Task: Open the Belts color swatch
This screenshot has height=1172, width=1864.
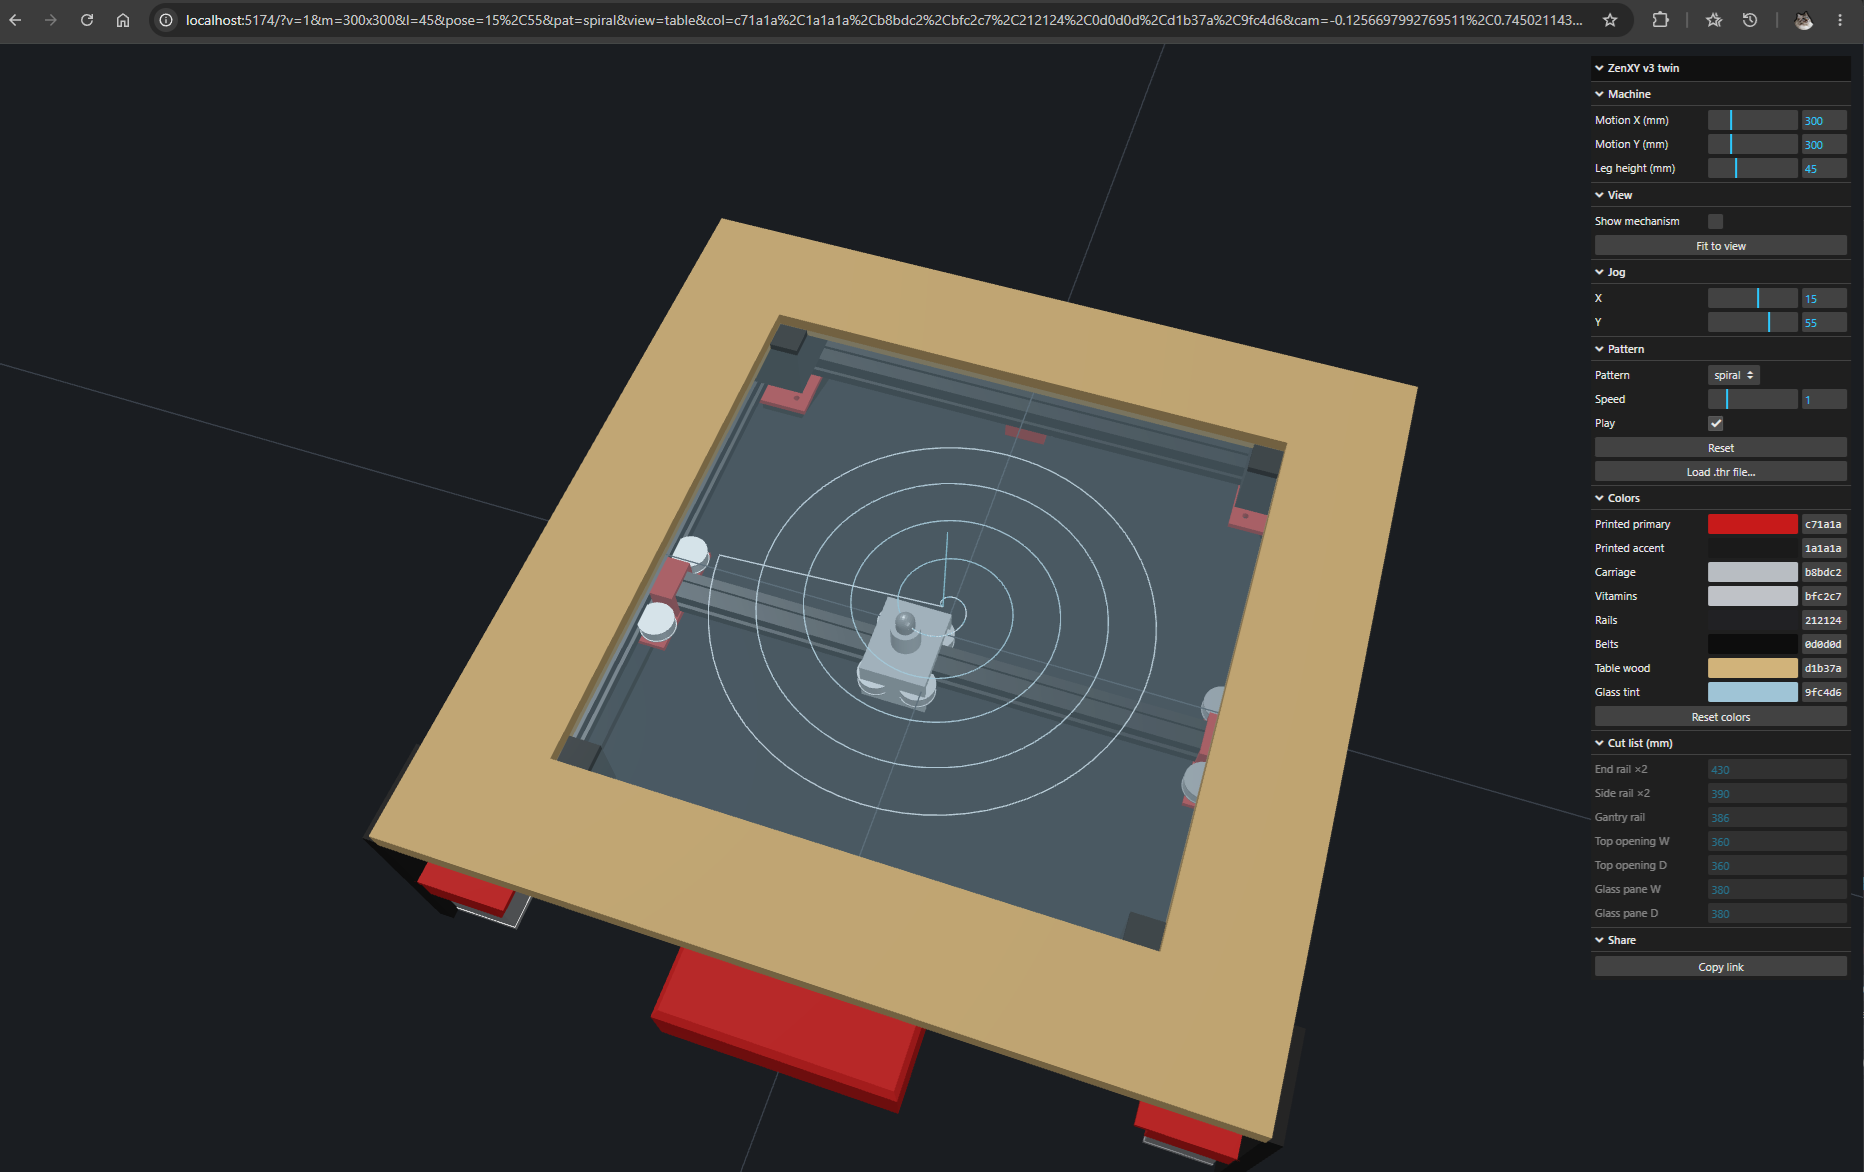Action: pyautogui.click(x=1752, y=644)
